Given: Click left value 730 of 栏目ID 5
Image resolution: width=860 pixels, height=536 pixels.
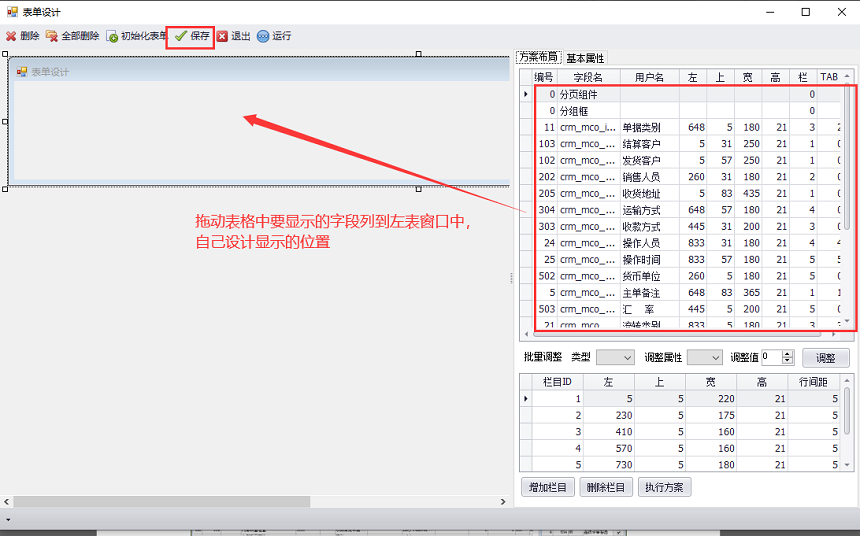Looking at the screenshot, I should coord(609,465).
